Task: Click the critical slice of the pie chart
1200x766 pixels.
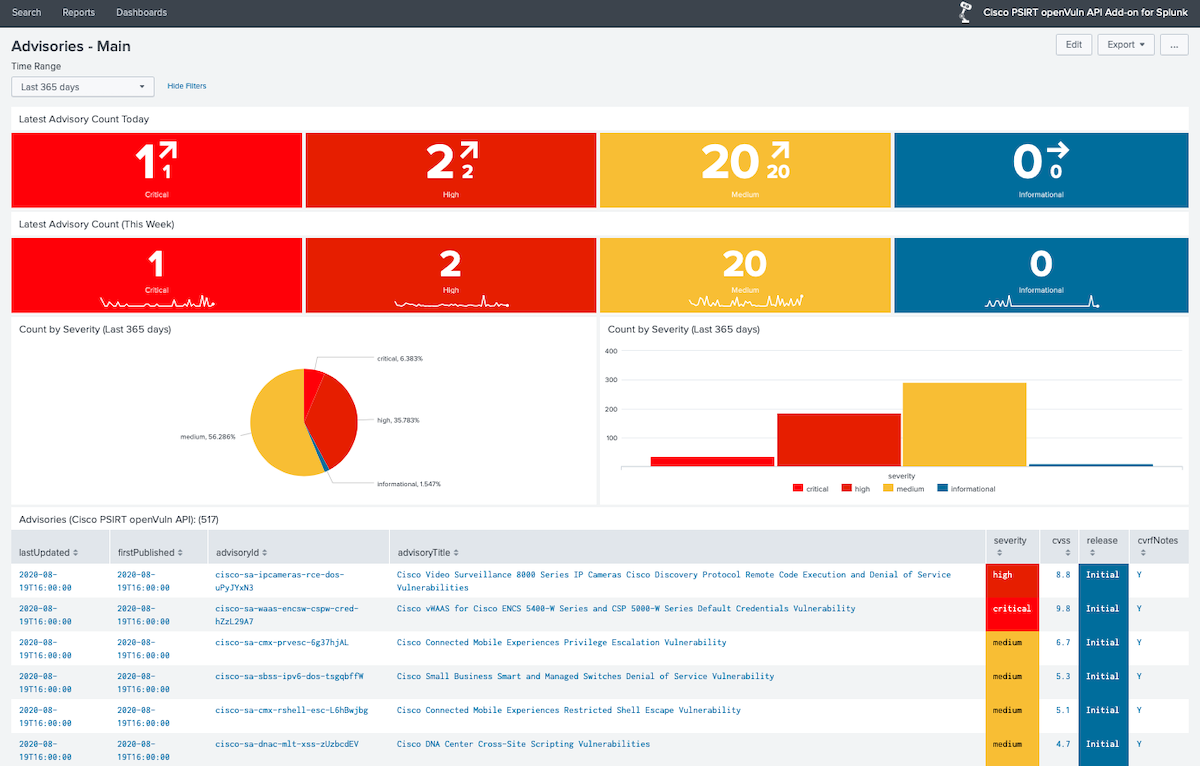Action: [x=313, y=388]
